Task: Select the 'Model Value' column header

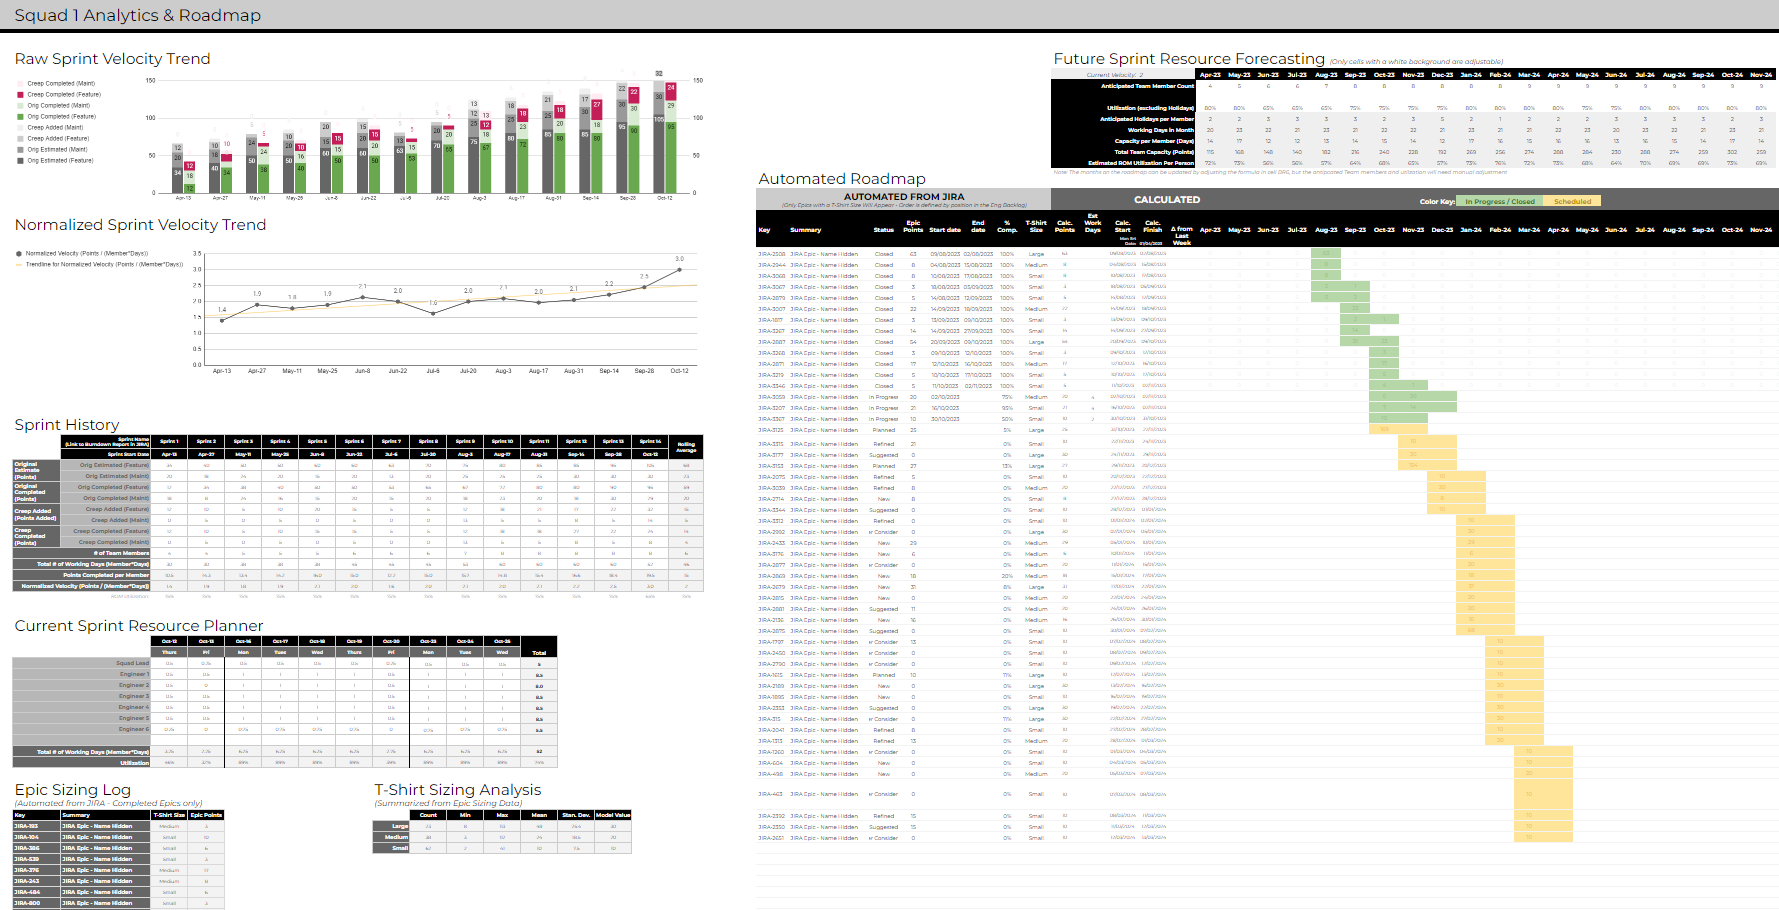Action: pos(613,815)
